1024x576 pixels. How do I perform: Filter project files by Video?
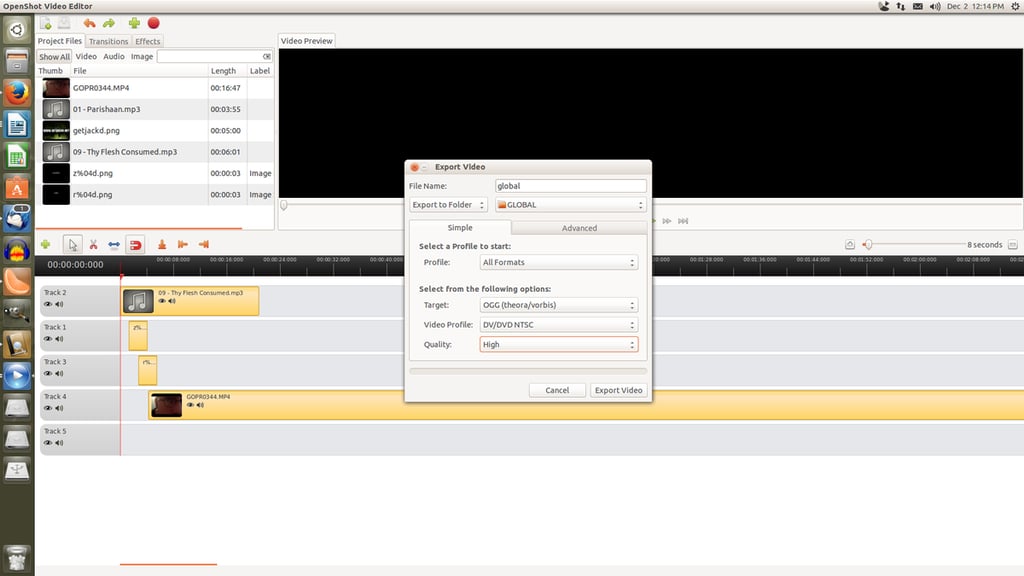tap(86, 56)
